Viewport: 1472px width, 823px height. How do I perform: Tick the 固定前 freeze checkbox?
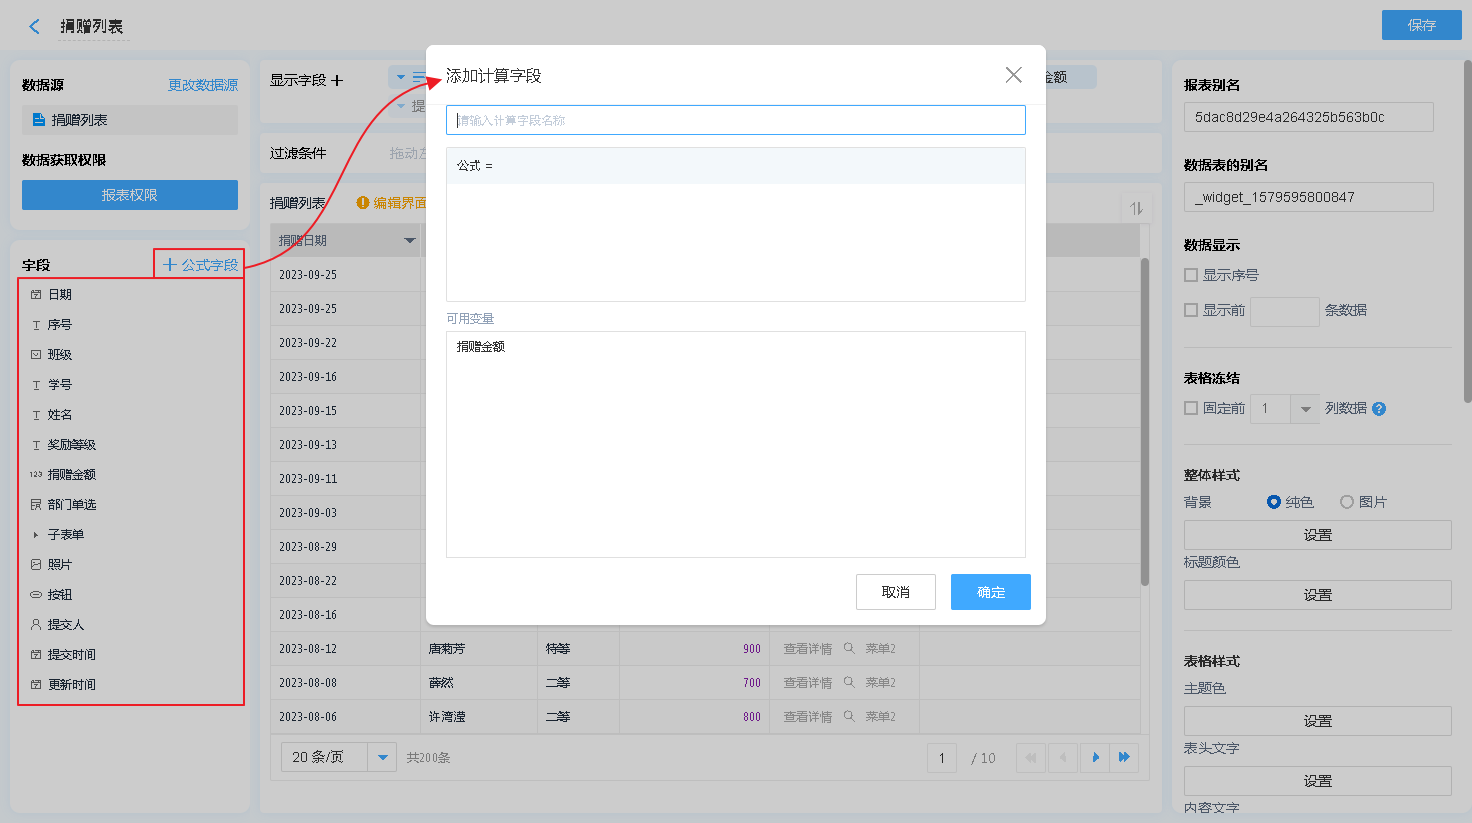[x=1191, y=408]
